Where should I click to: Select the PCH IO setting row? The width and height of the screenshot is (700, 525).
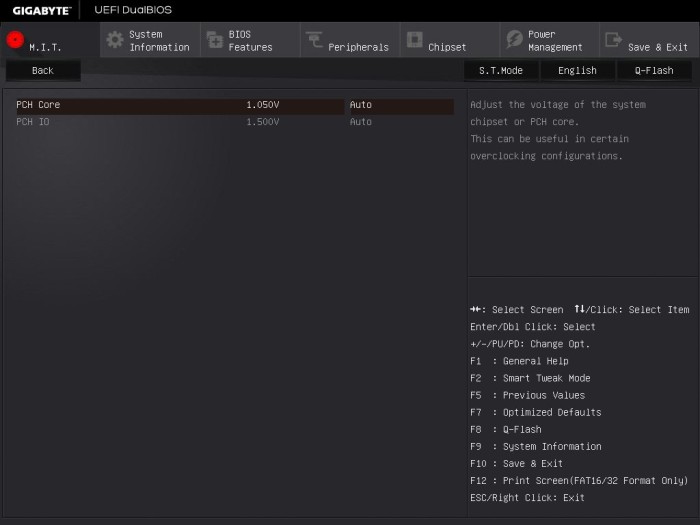pos(235,122)
